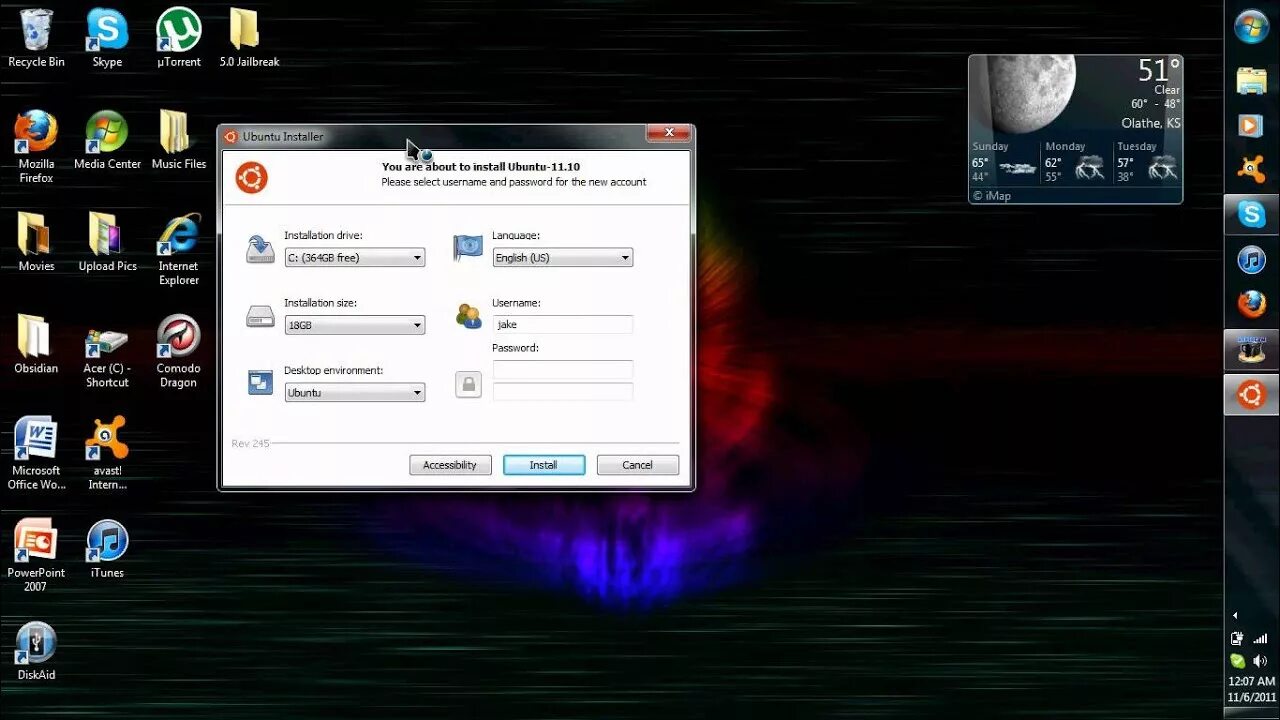The image size is (1280, 720).
Task: Select the Mozilla Firefox desktop shortcut
Action: 36,147
